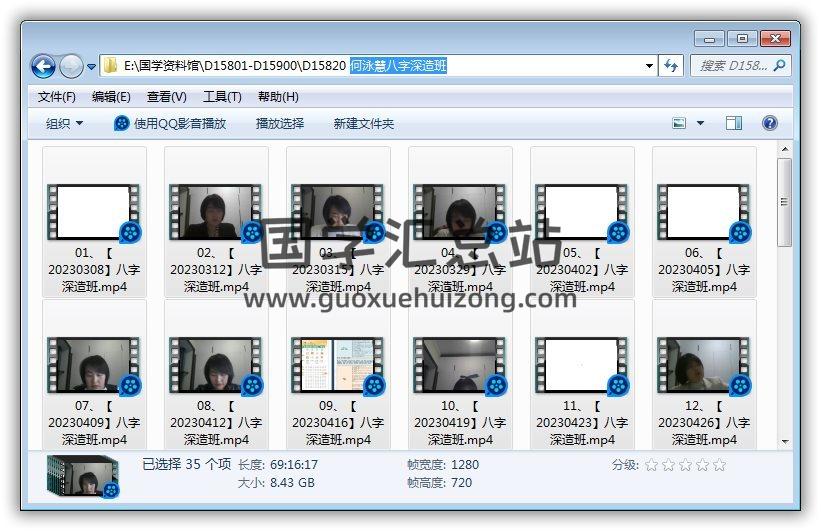Refresh the folder with the refresh button
The height and width of the screenshot is (531, 821).
point(671,66)
